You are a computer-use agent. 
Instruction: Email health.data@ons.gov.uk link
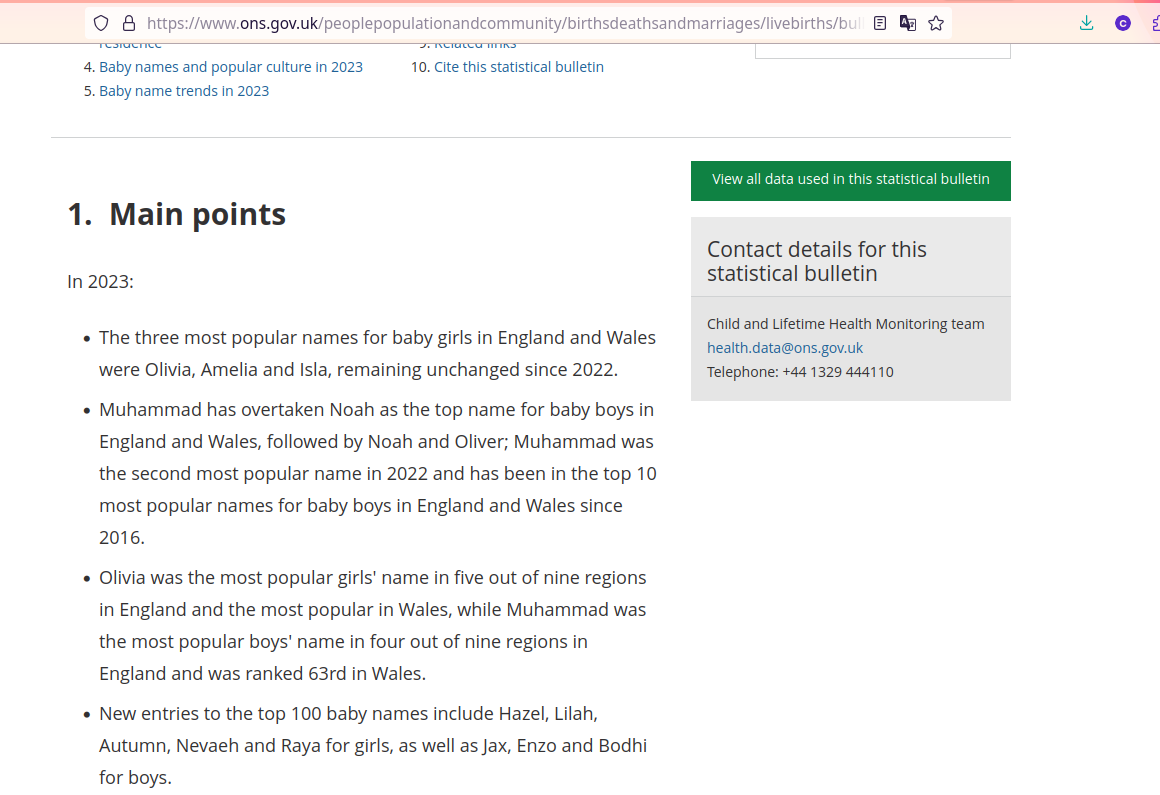tap(785, 348)
